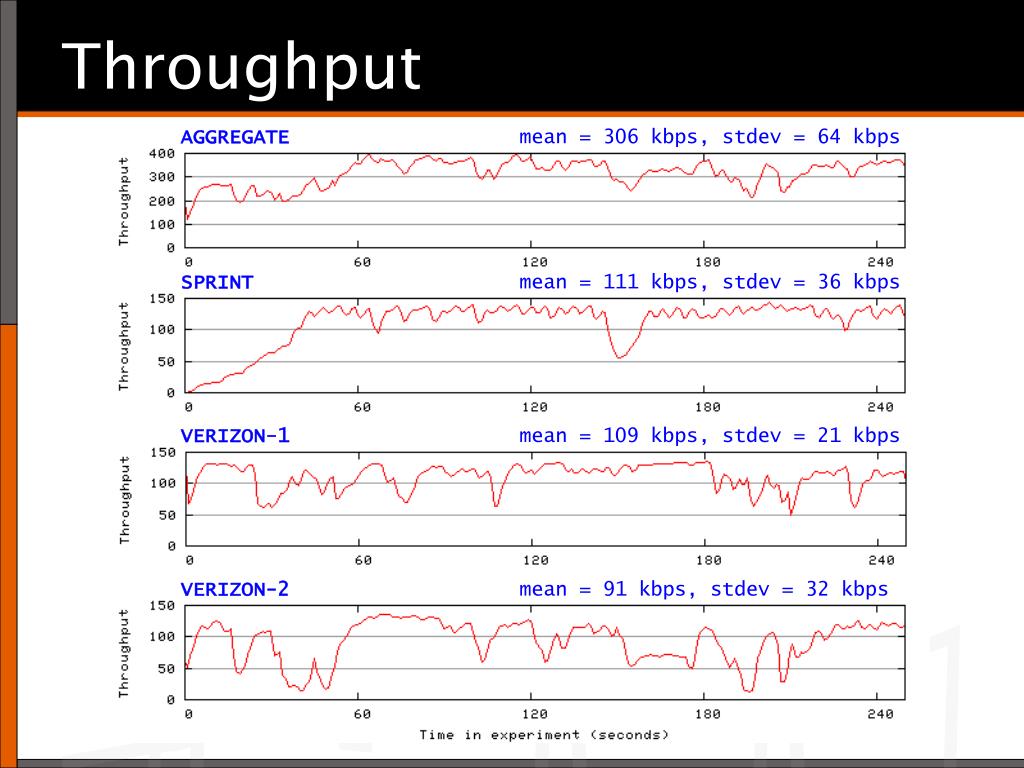Select the VERIZON-1 chart label
Screen dimensions: 1024x768
(x=234, y=436)
